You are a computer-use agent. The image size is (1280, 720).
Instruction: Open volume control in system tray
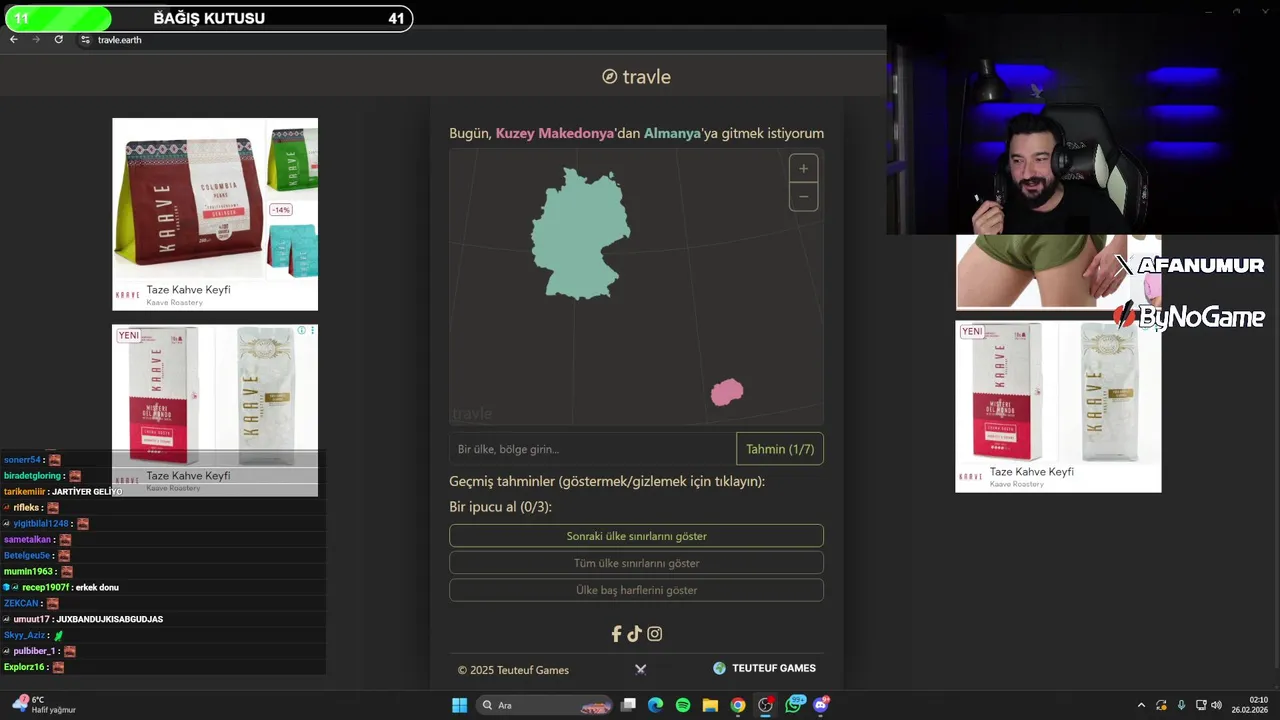pyautogui.click(x=1216, y=705)
